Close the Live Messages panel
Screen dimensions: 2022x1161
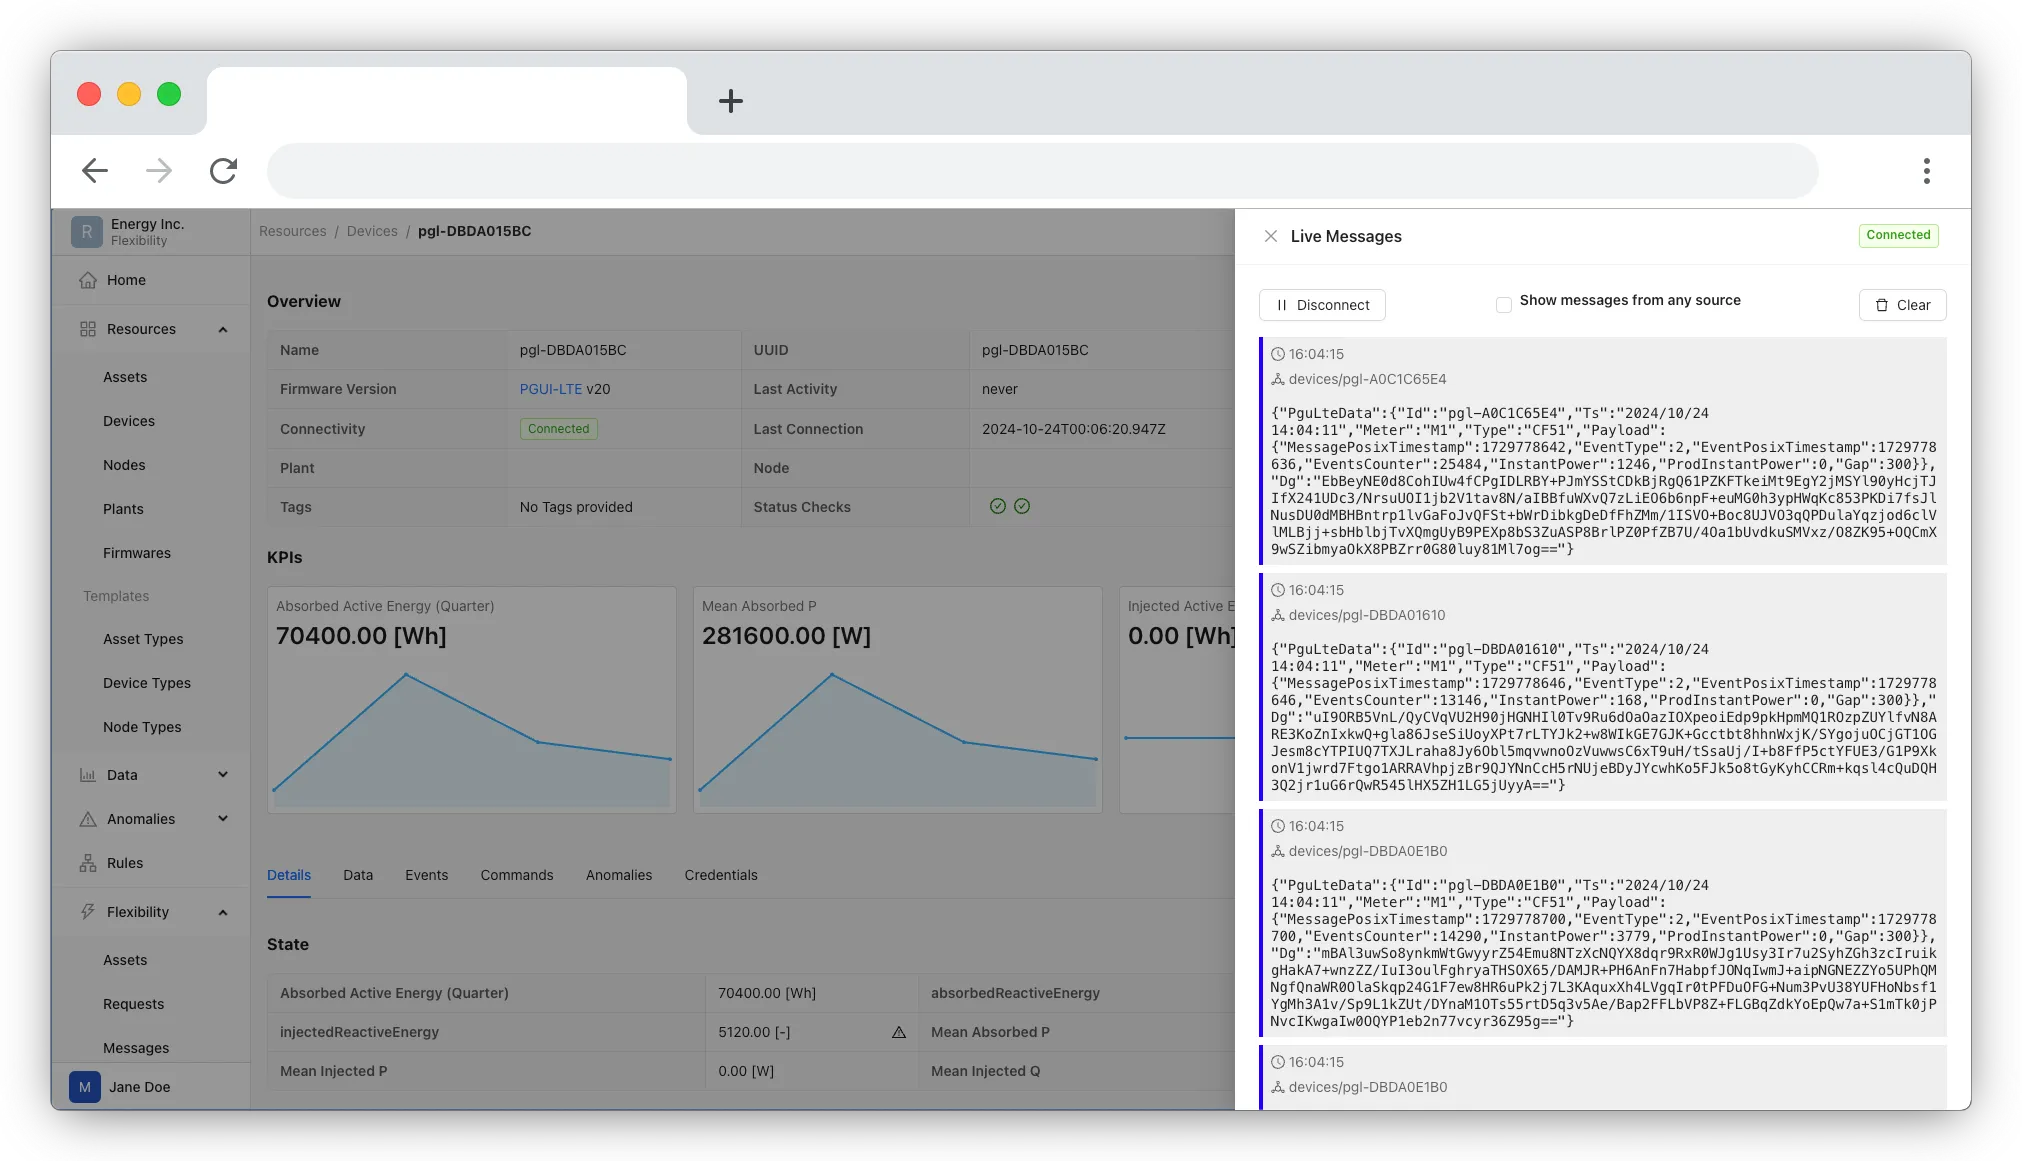pos(1270,236)
